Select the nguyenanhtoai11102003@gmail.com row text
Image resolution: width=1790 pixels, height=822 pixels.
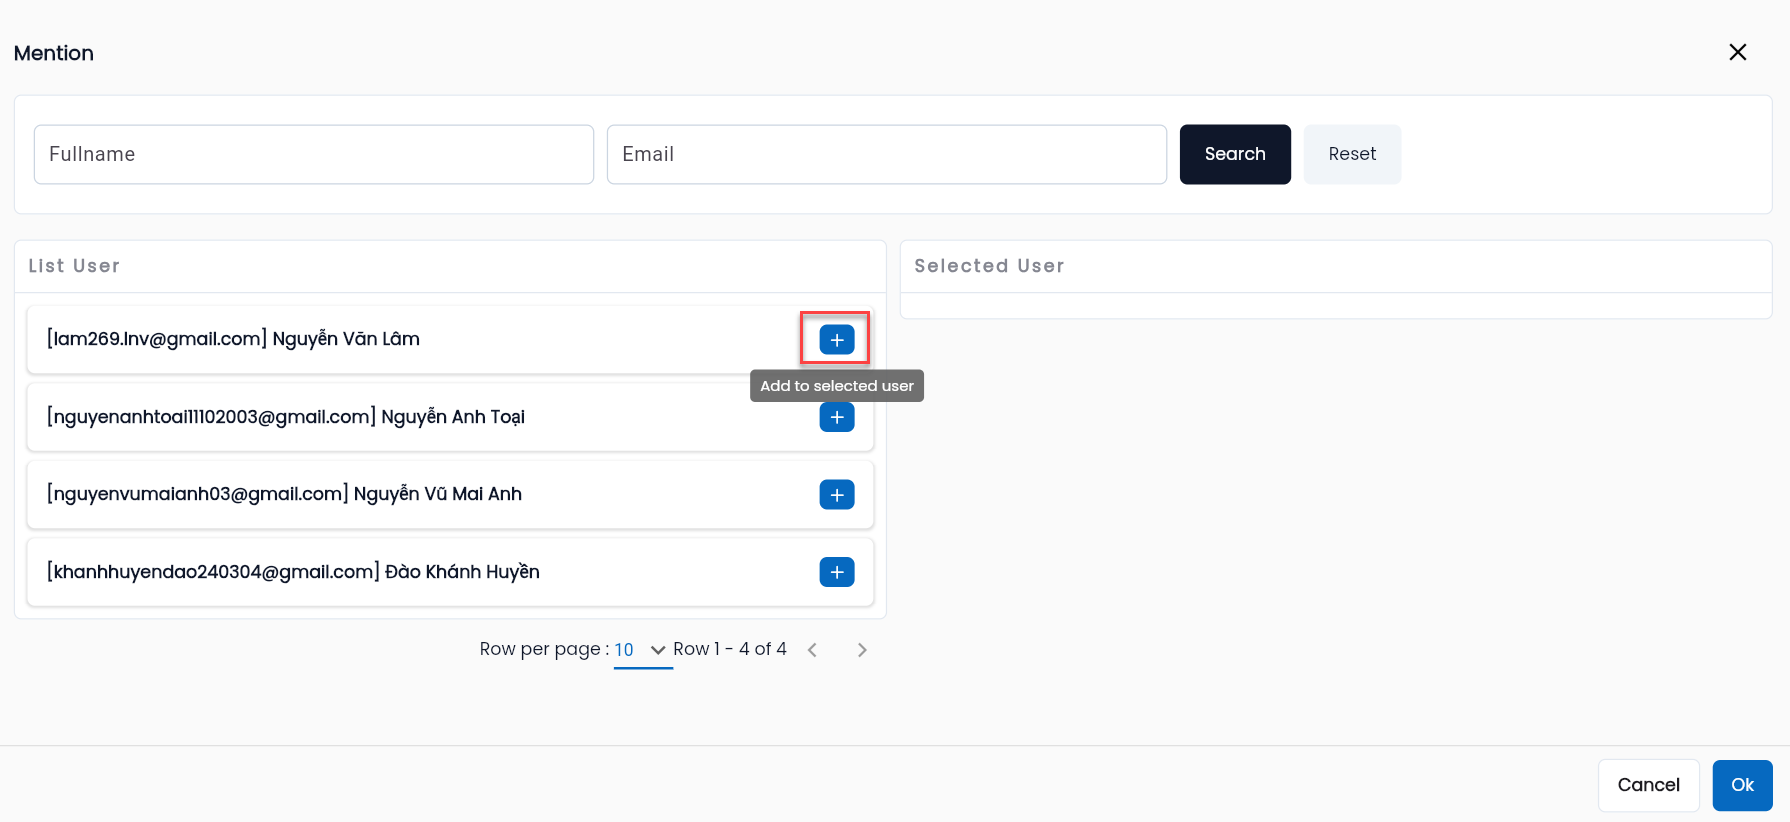[286, 417]
